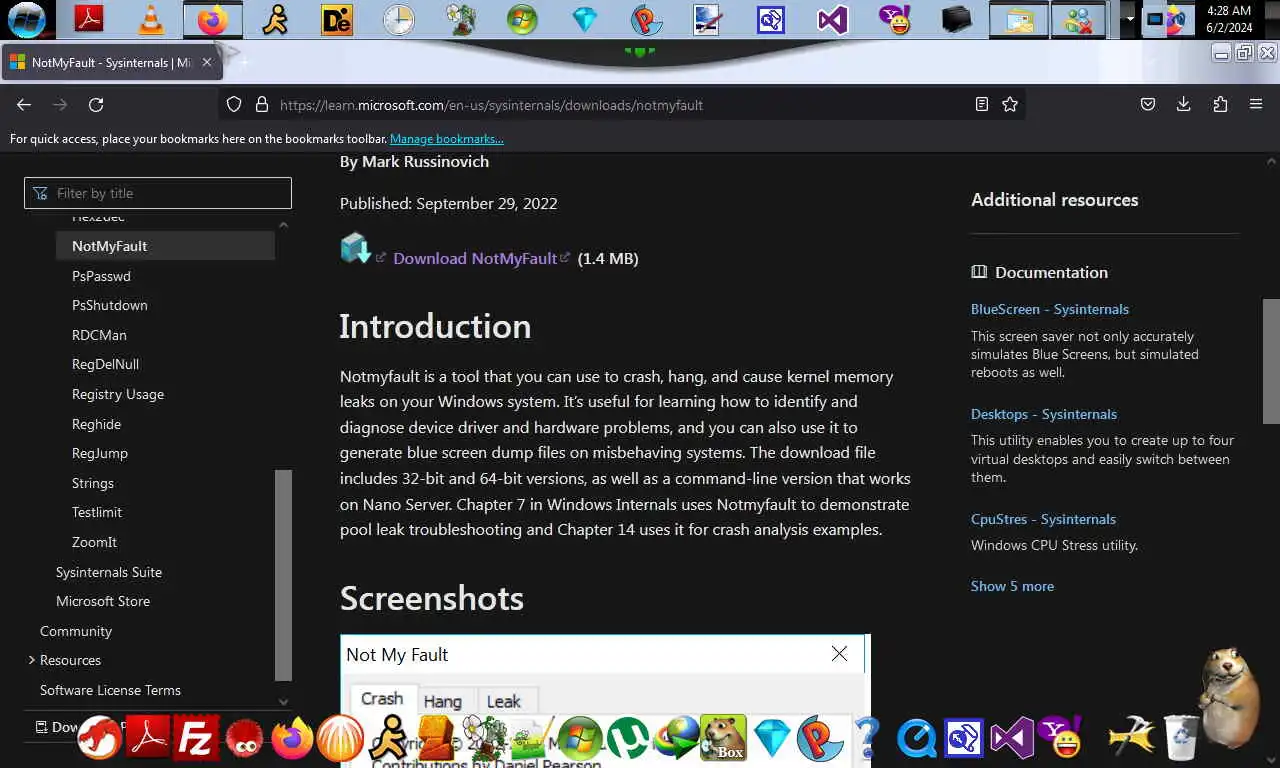
Task: Open the Firefox downloads panel
Action: [1184, 104]
